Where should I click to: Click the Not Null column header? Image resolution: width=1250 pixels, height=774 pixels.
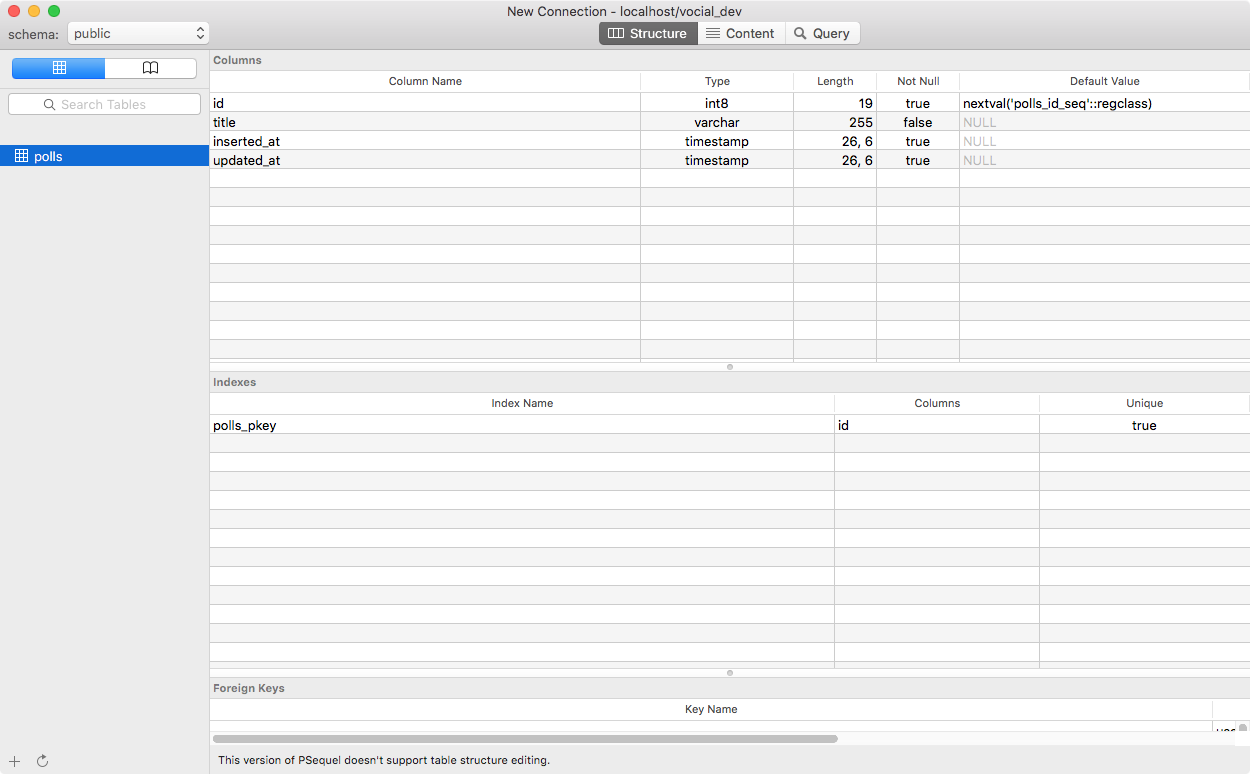[x=917, y=81]
